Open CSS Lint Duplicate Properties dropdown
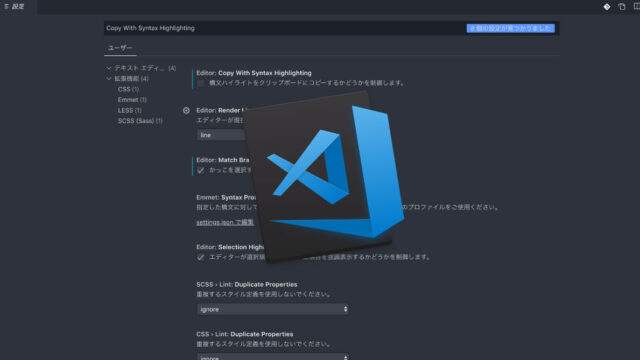Image resolution: width=640 pixels, height=360 pixels. (x=273, y=357)
